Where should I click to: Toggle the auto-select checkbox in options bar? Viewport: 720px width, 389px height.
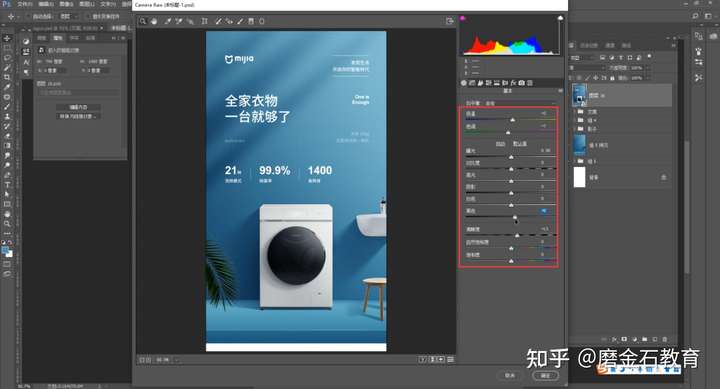coord(29,17)
